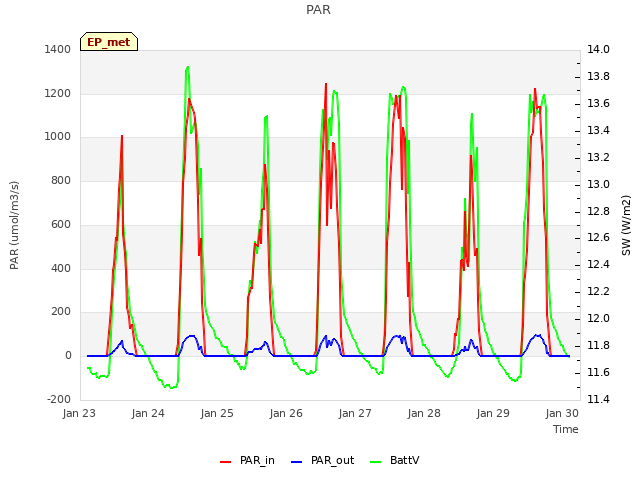Click the 13.6 right-axis tick label
This screenshot has height=480, width=640.
coord(598,103)
